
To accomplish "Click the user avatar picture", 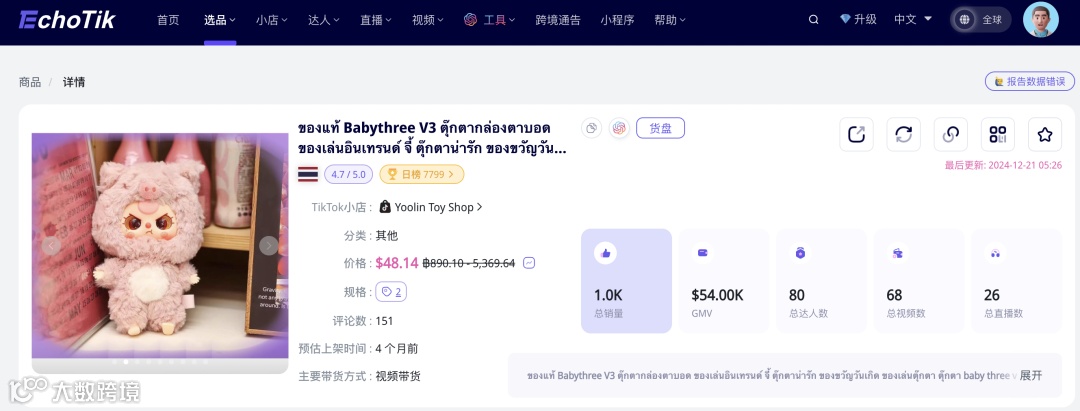I will coord(1041,19).
